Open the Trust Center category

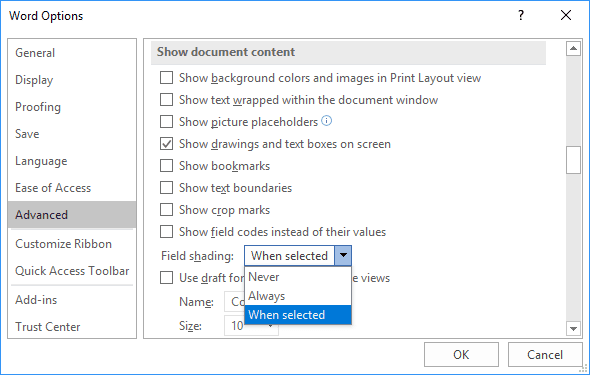click(72, 326)
